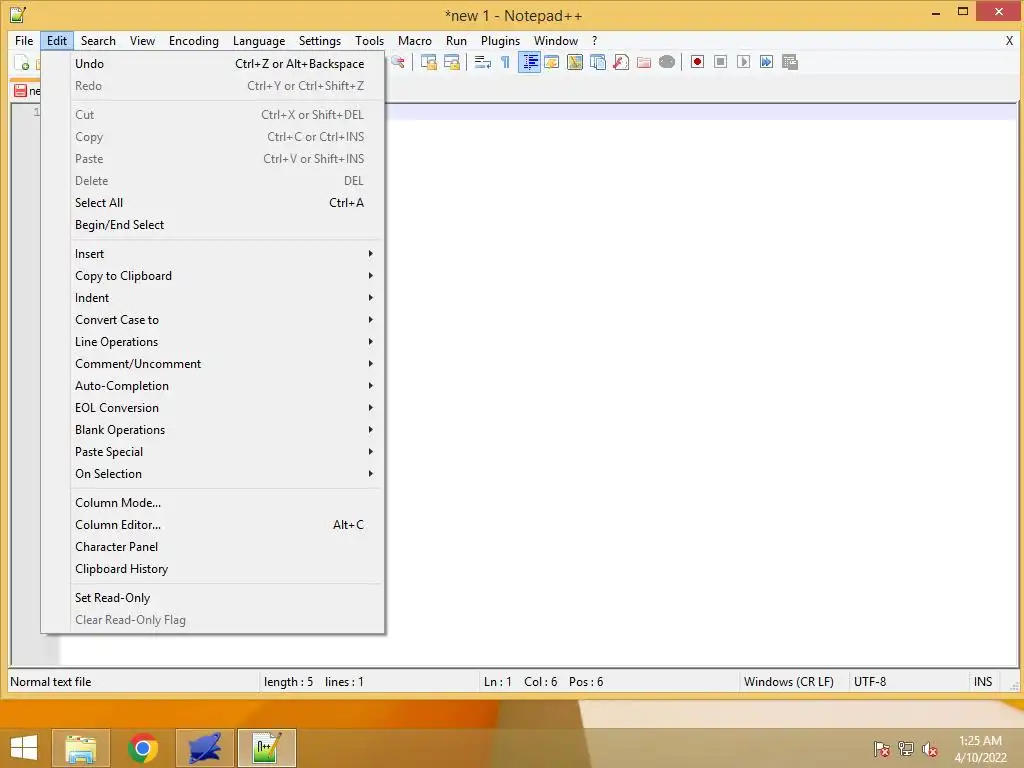Expand the Indent submenu
Screen dimensions: 1024x768
(x=226, y=298)
